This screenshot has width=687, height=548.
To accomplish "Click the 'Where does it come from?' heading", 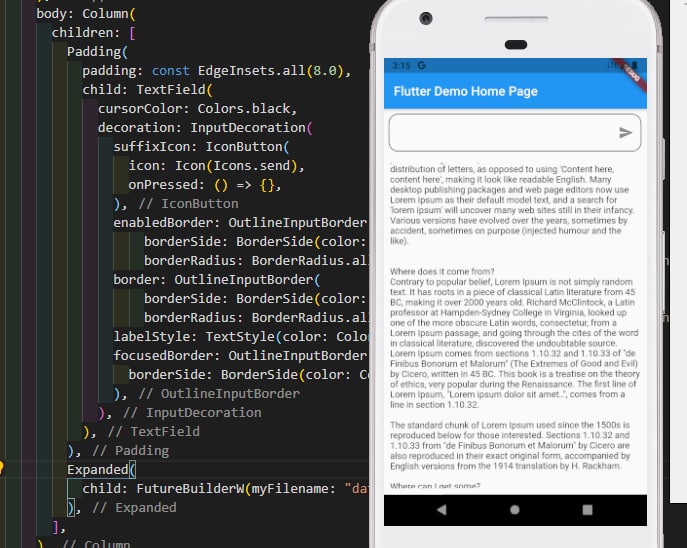I will 442,271.
